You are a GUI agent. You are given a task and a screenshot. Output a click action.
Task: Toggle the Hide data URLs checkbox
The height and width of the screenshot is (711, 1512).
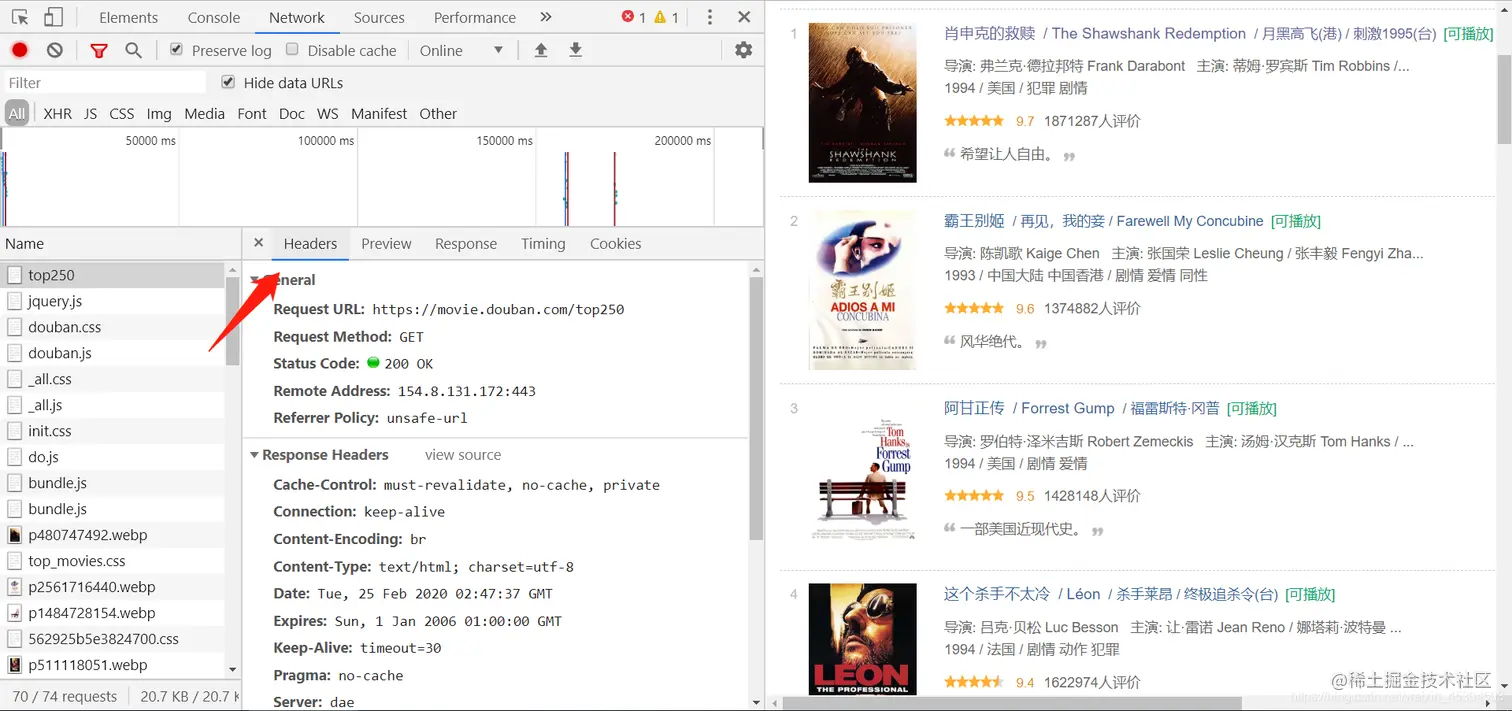pos(228,82)
